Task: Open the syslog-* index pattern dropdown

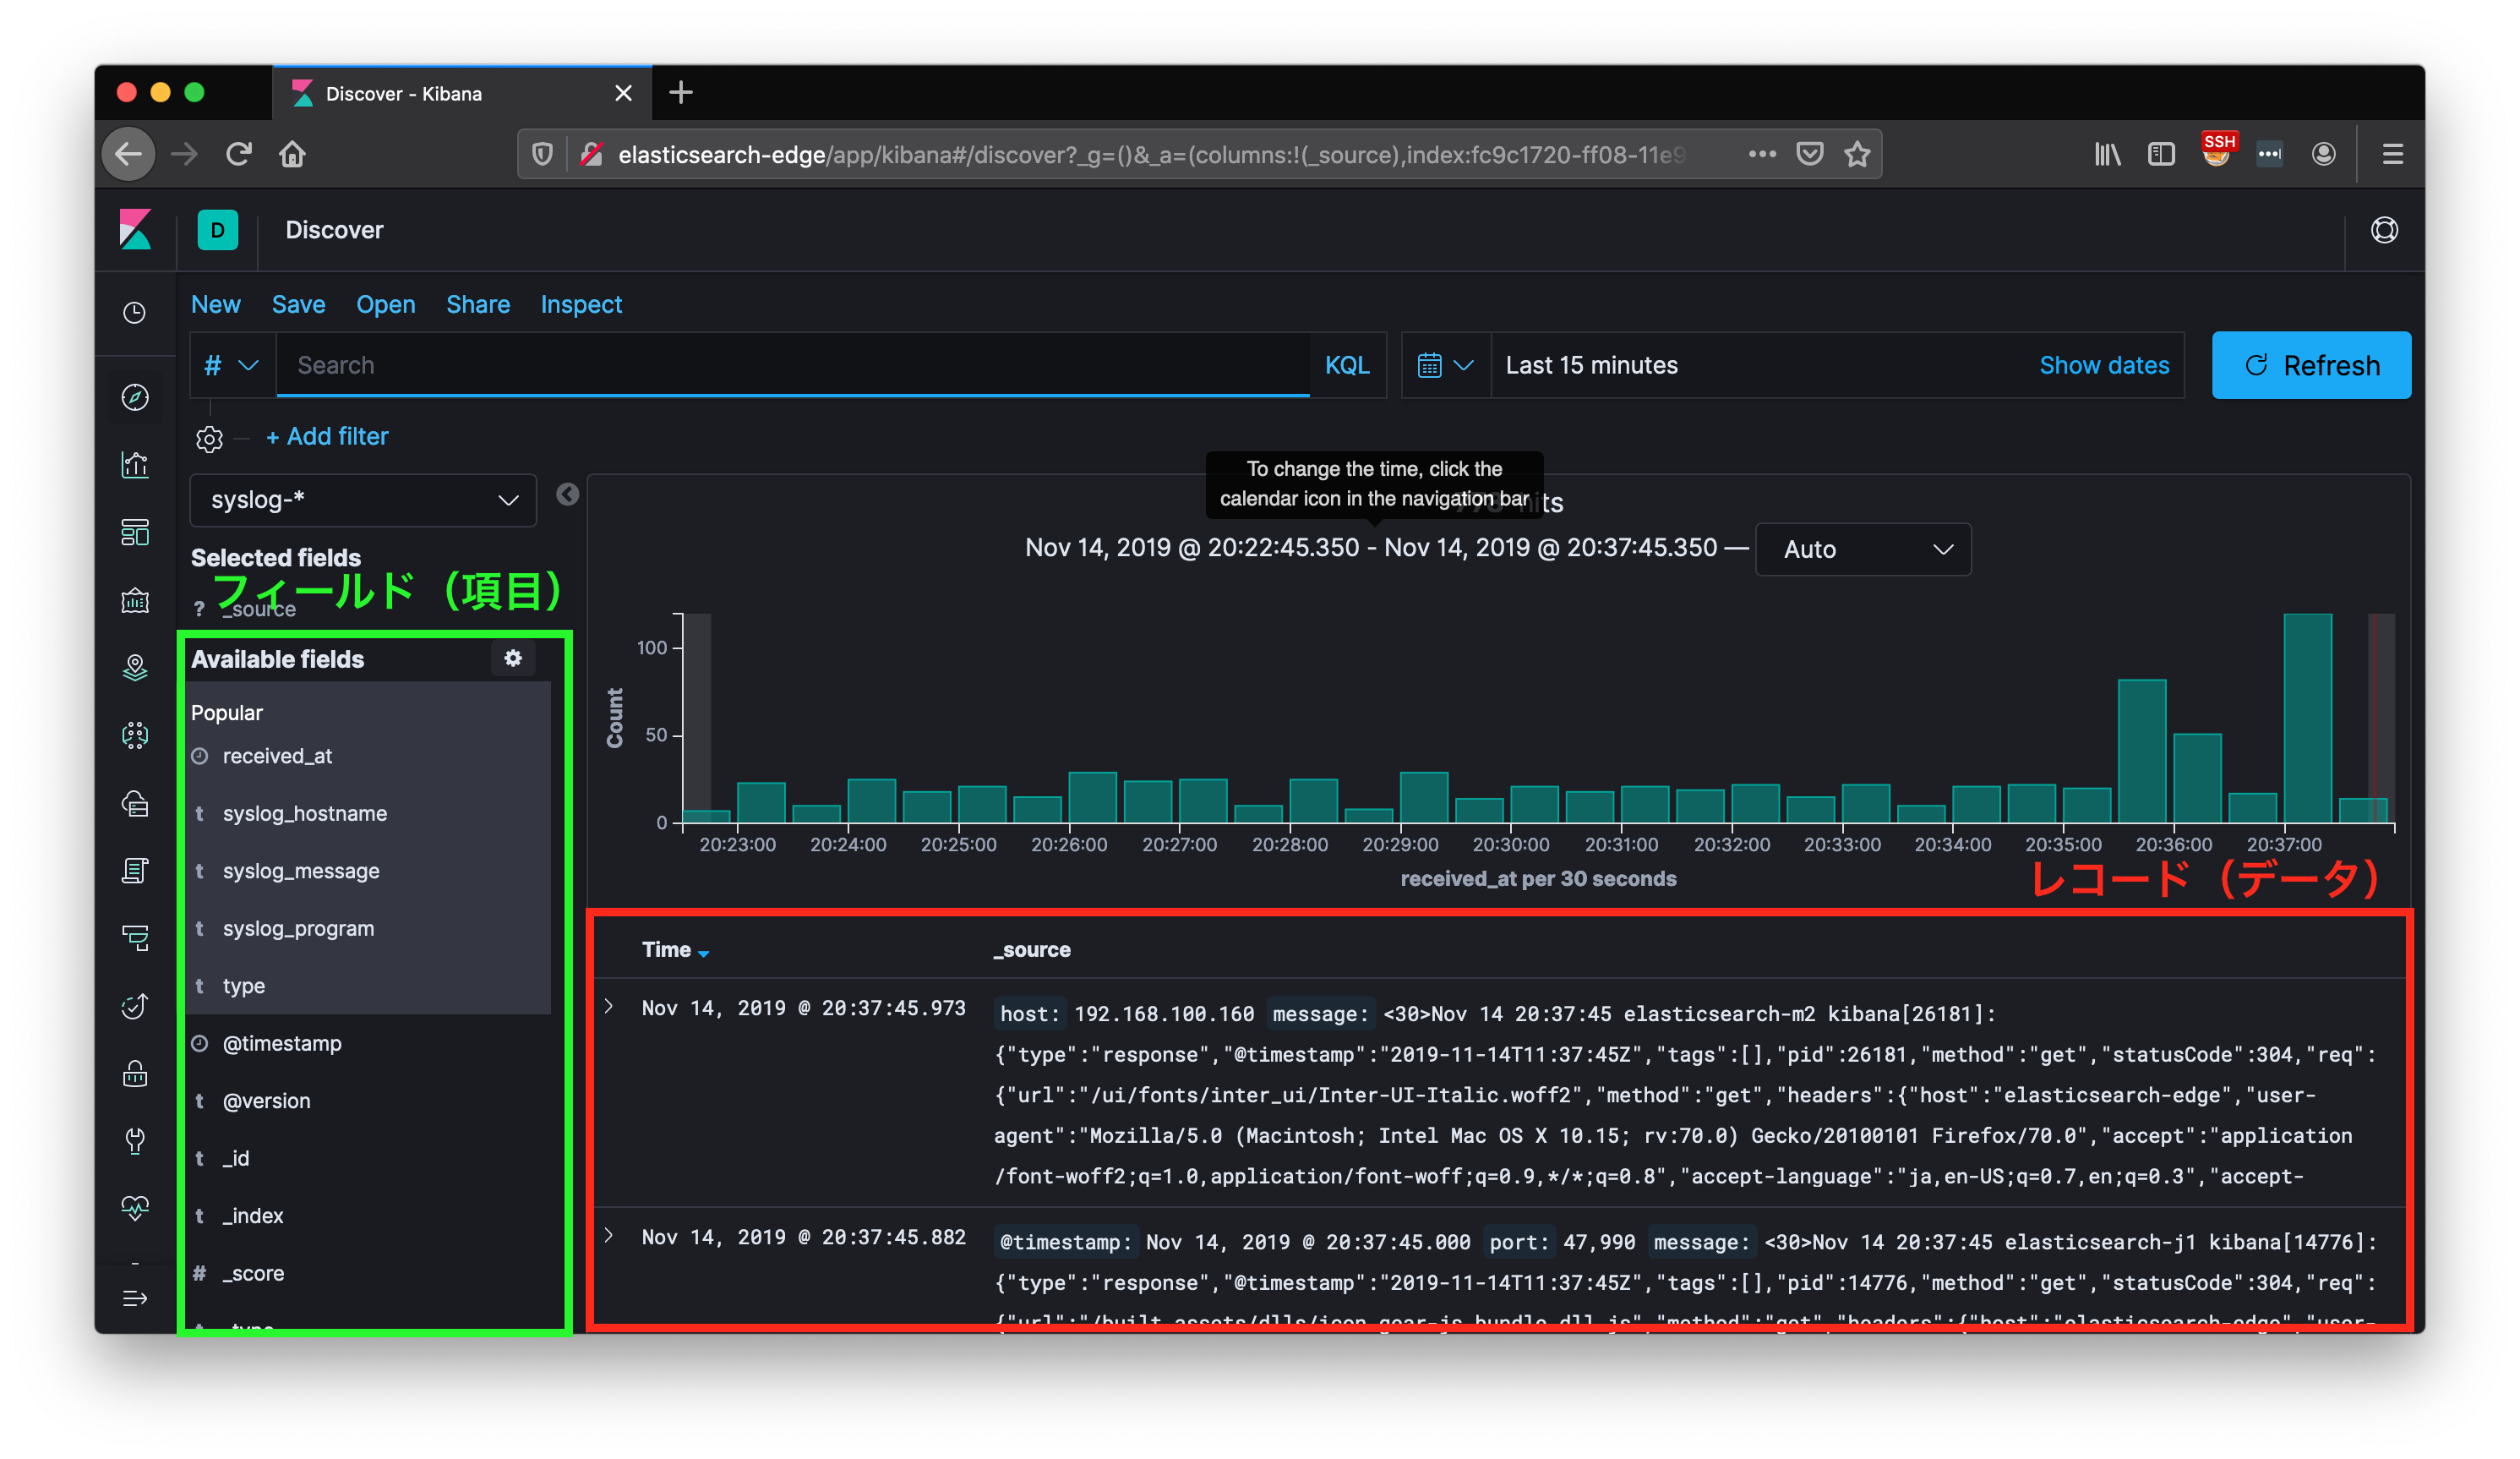Action: tap(363, 500)
